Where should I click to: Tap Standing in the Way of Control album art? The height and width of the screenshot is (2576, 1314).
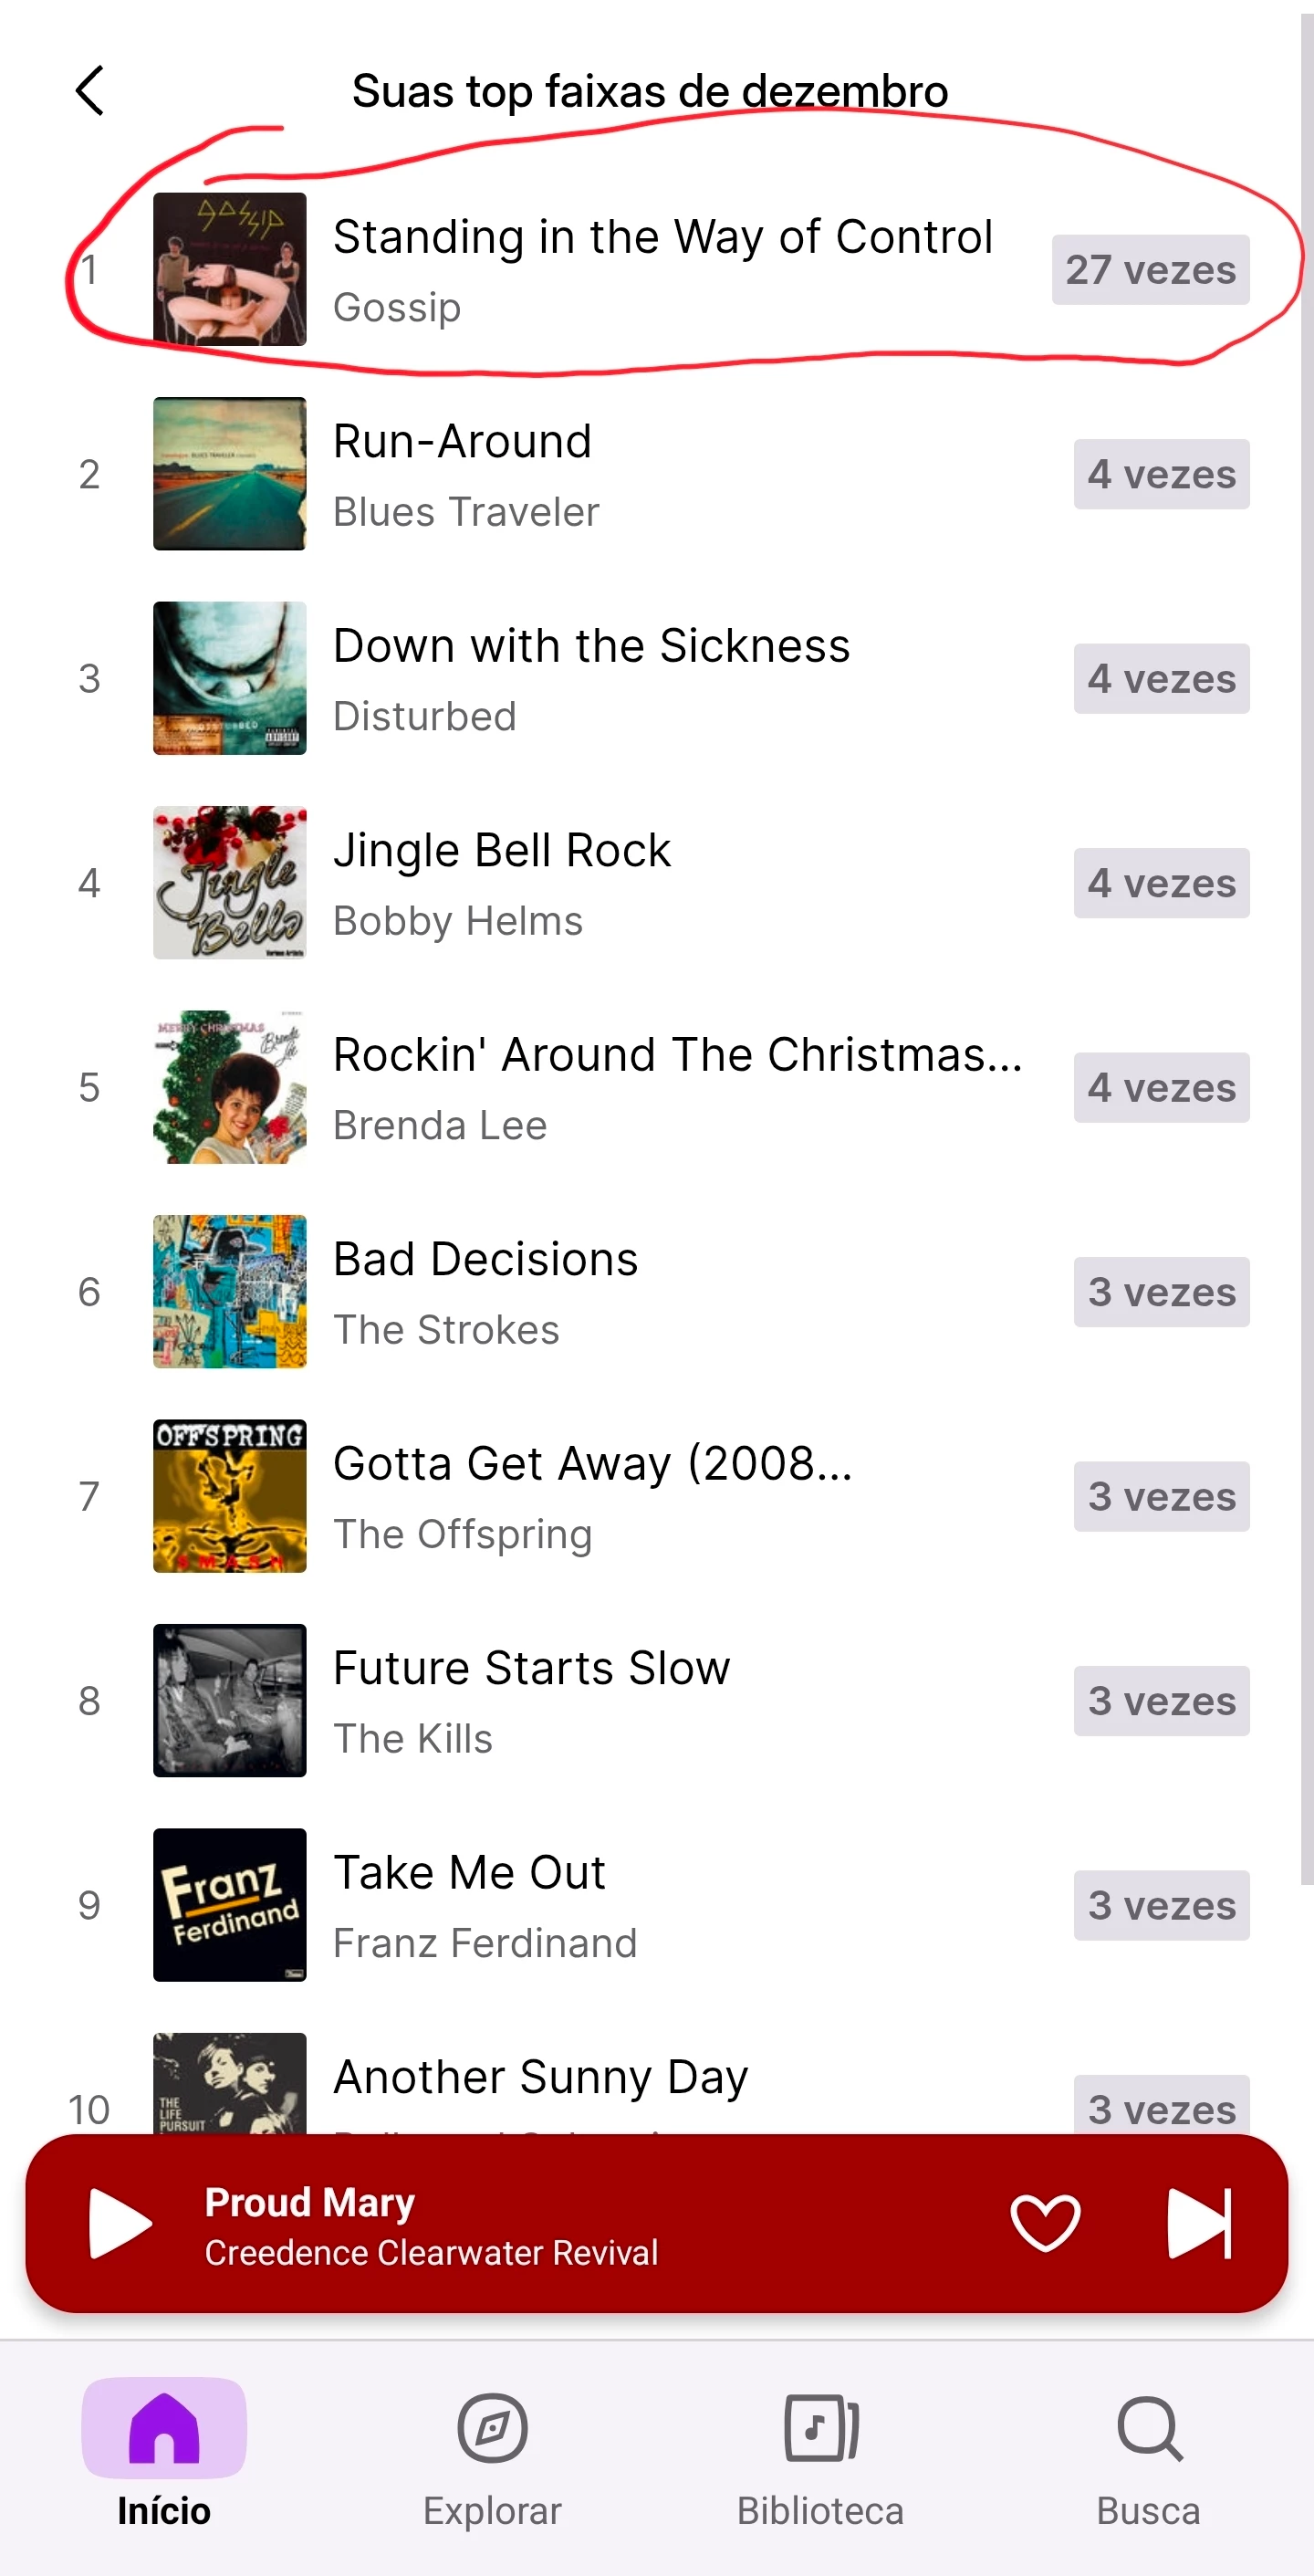coord(230,269)
